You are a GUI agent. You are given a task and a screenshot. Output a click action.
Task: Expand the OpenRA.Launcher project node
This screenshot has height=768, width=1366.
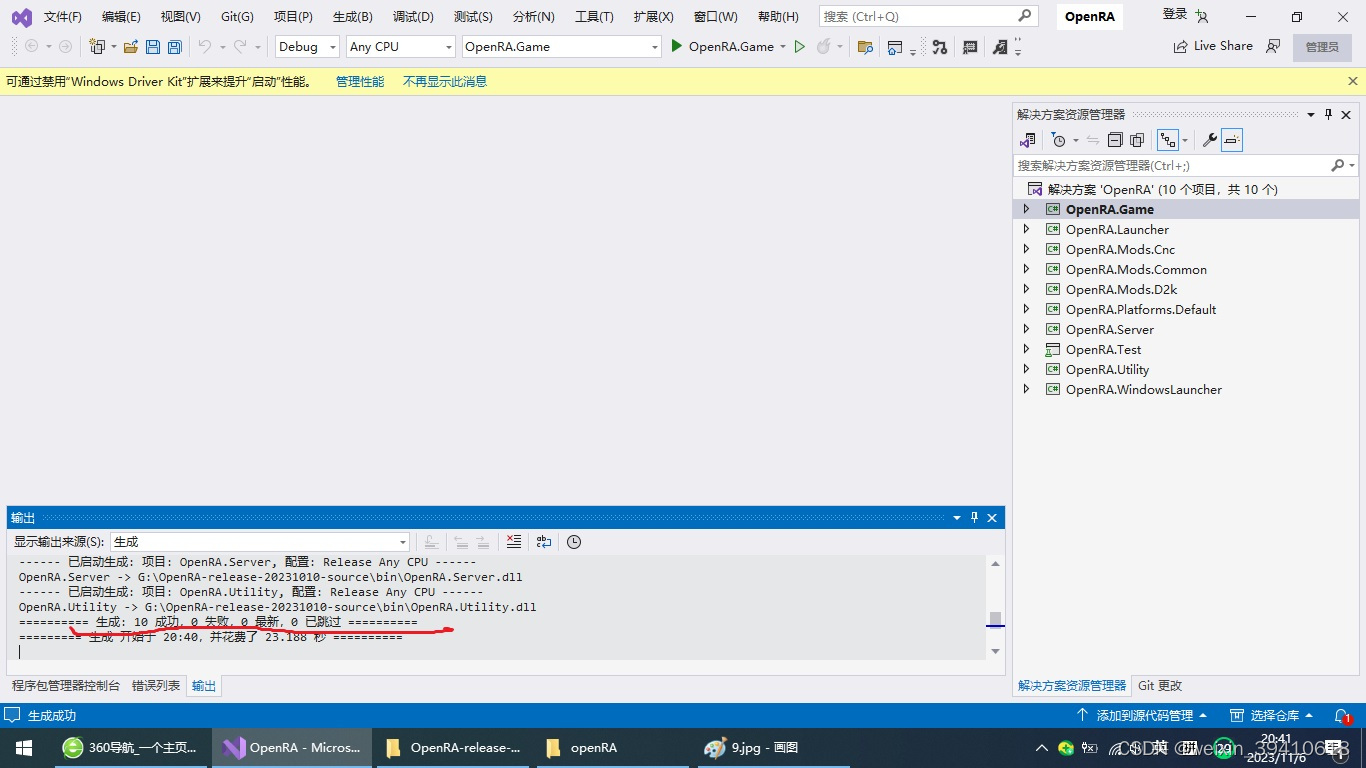1026,229
